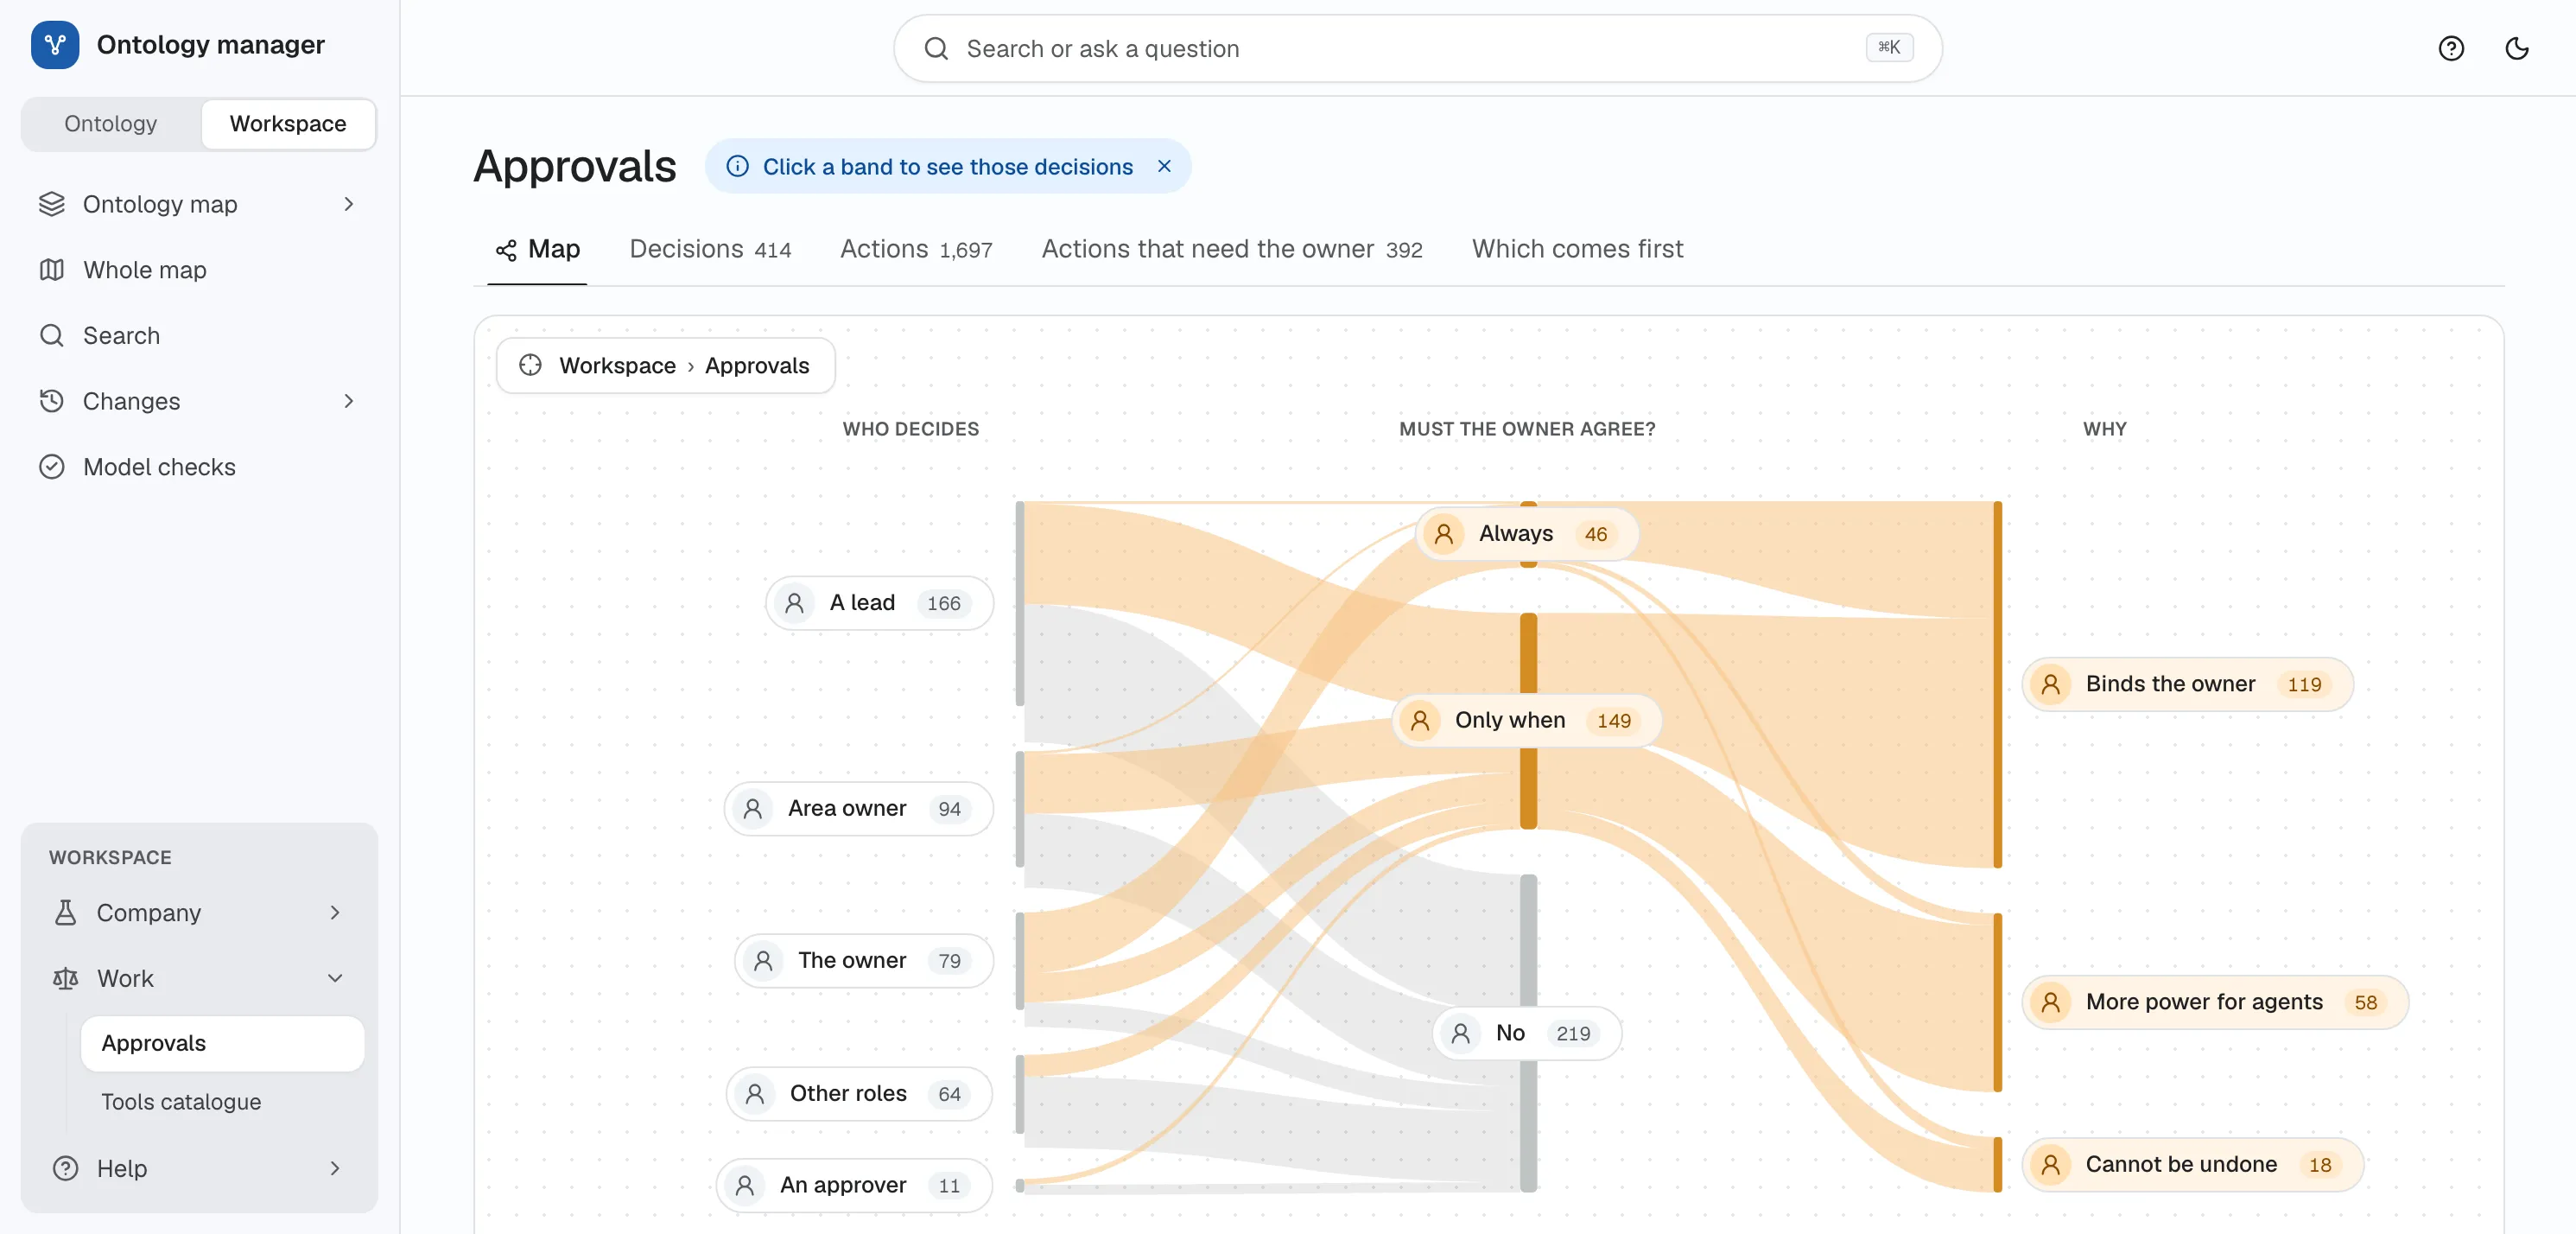Screen dimensions: 2576x1234
Task: Open the Which comes first tab
Action: point(1577,249)
